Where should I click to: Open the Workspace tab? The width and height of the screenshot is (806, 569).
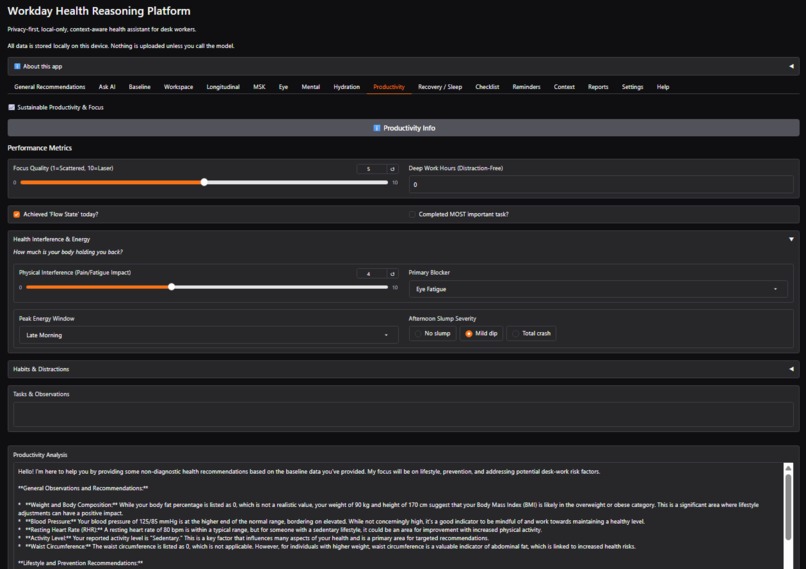[178, 87]
